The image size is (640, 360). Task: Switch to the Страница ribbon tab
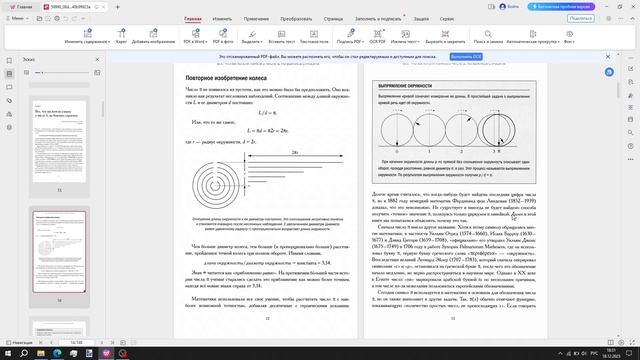pyautogui.click(x=333, y=19)
